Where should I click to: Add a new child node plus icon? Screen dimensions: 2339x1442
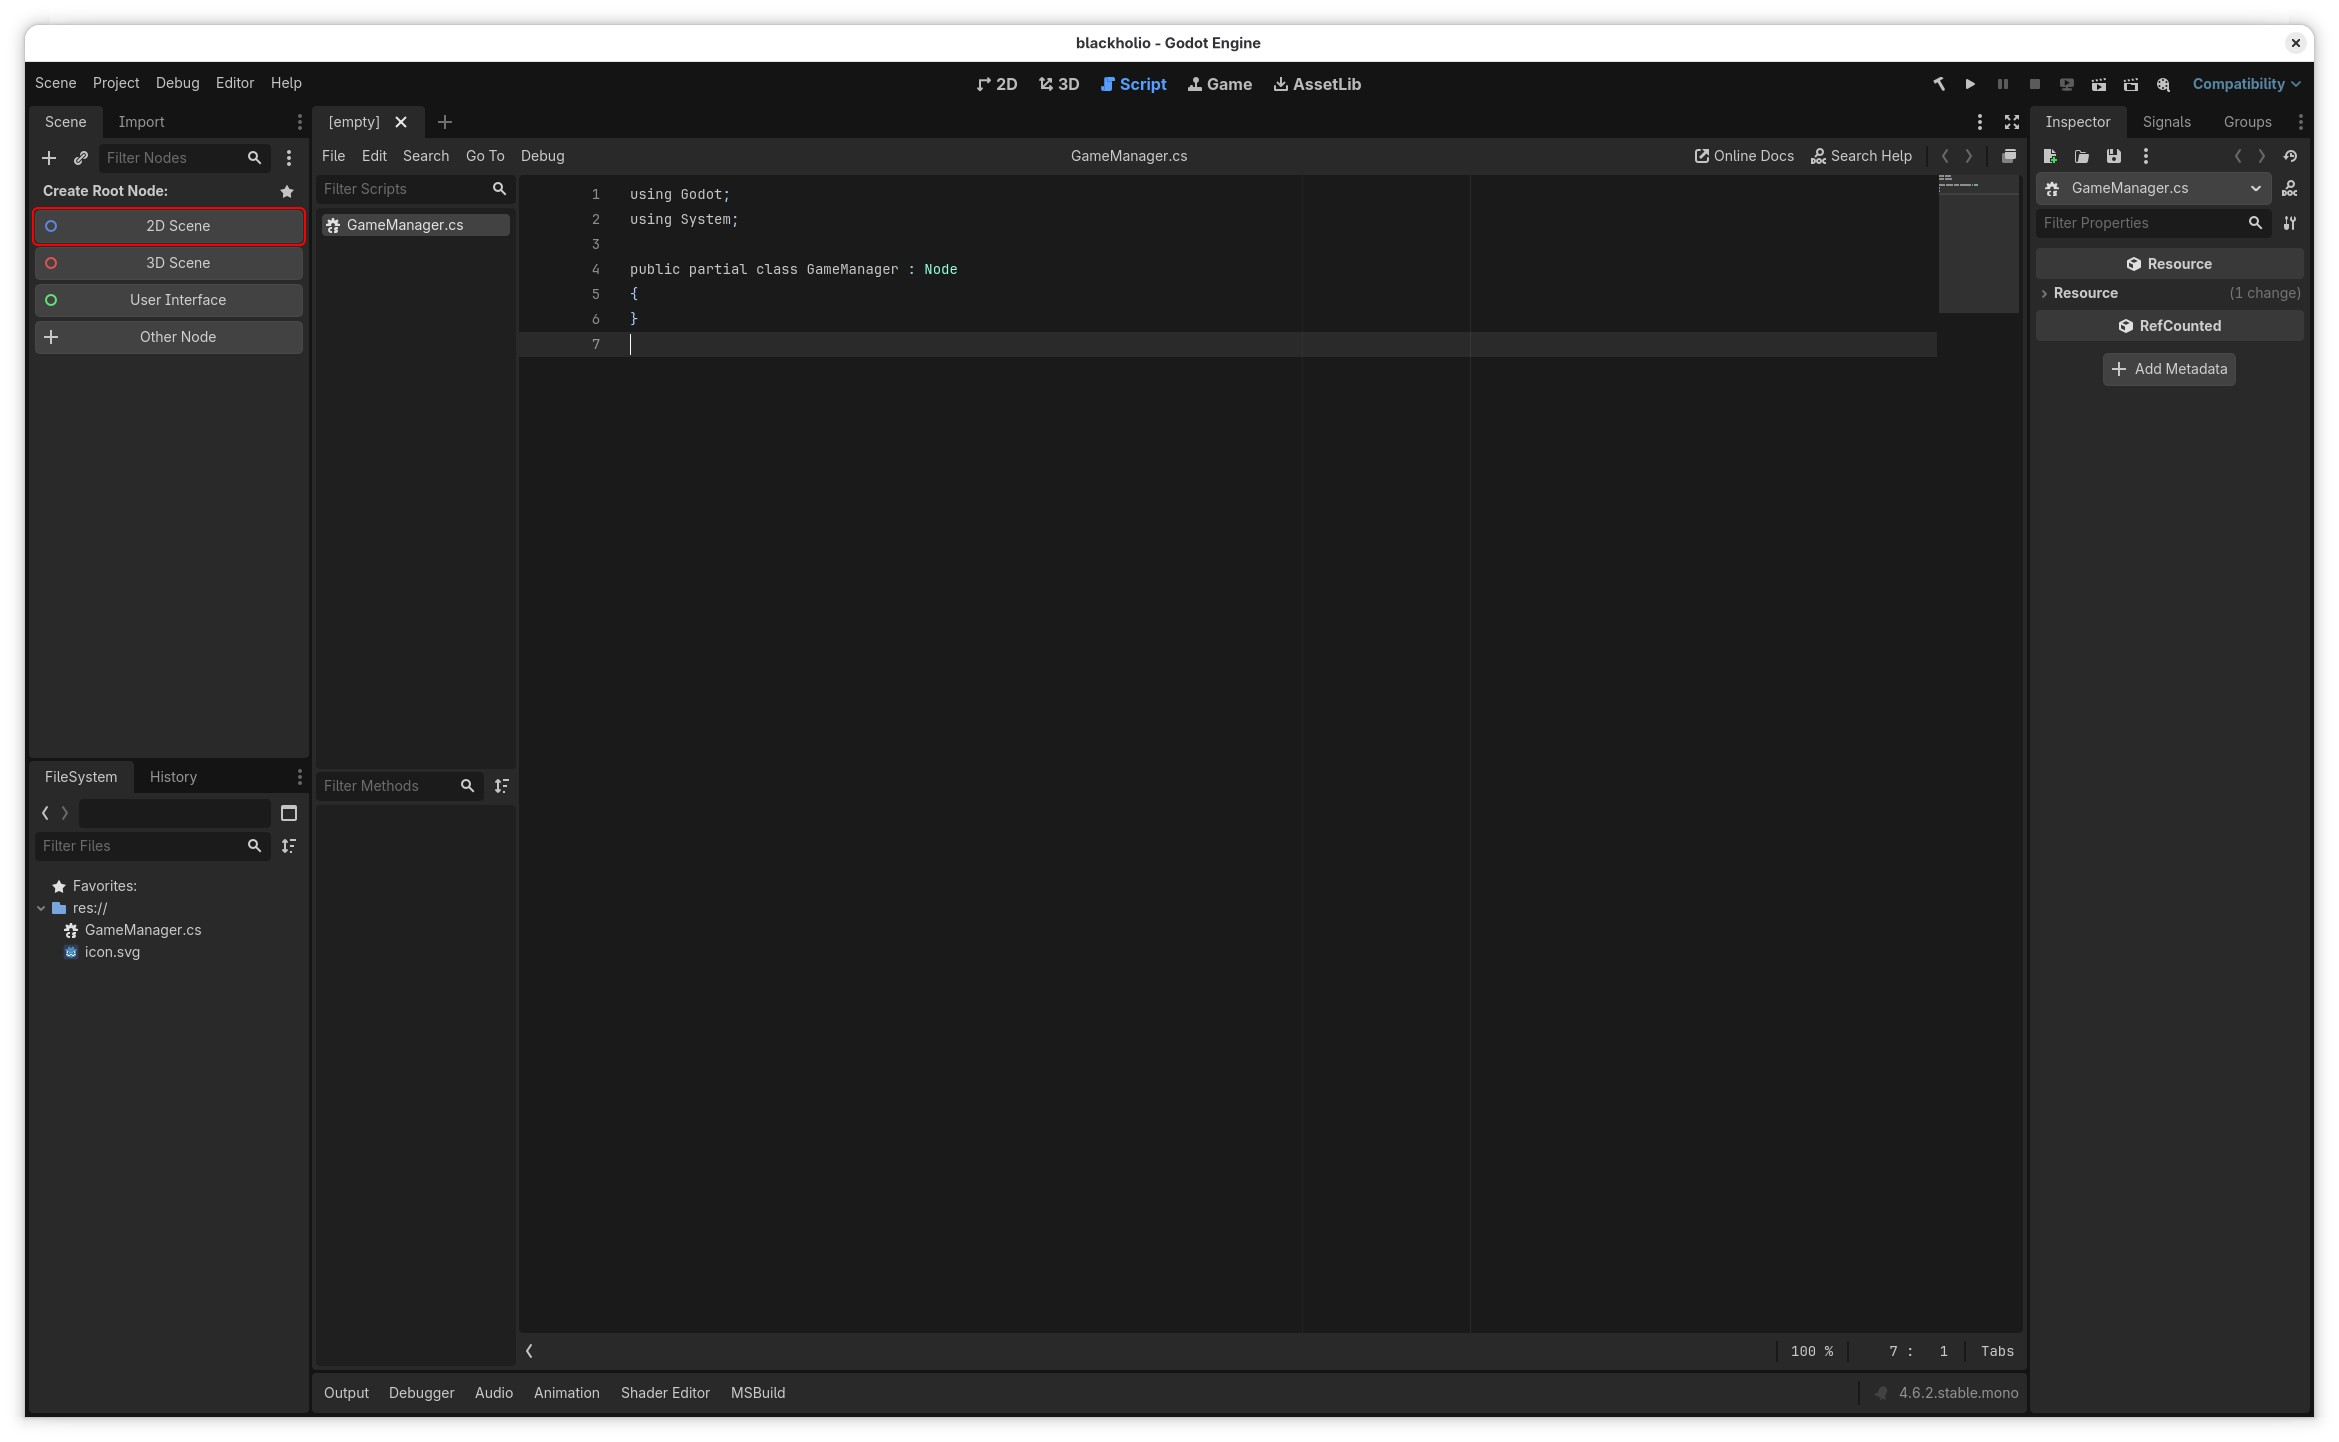click(x=48, y=158)
